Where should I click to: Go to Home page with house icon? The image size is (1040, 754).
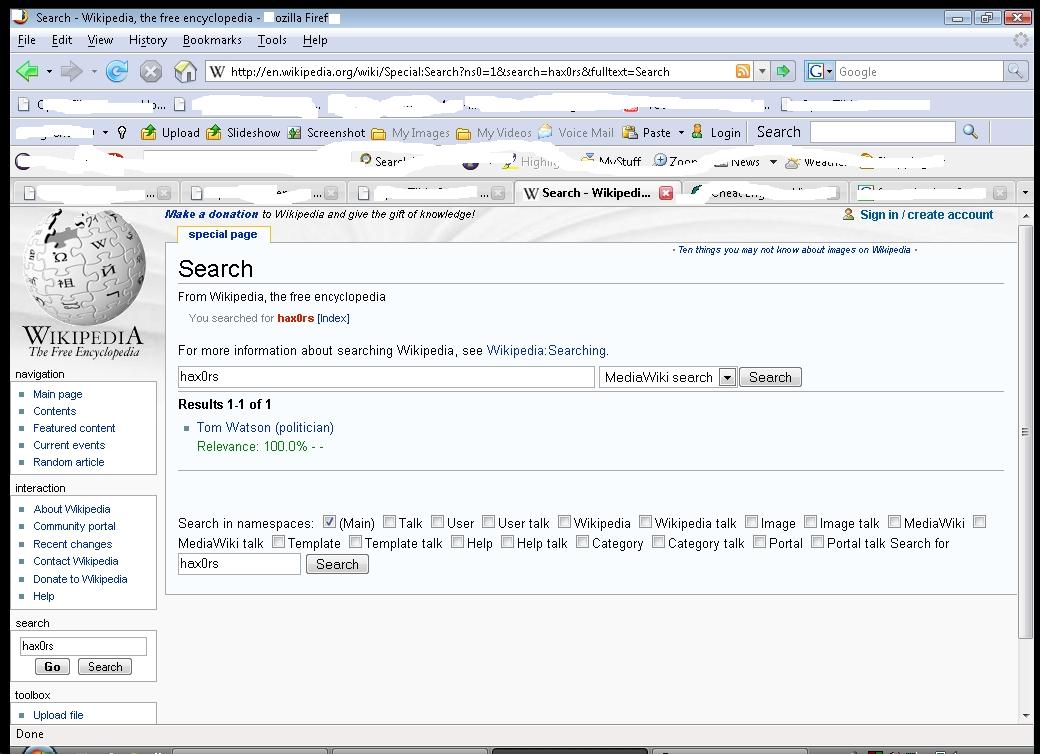click(x=185, y=71)
